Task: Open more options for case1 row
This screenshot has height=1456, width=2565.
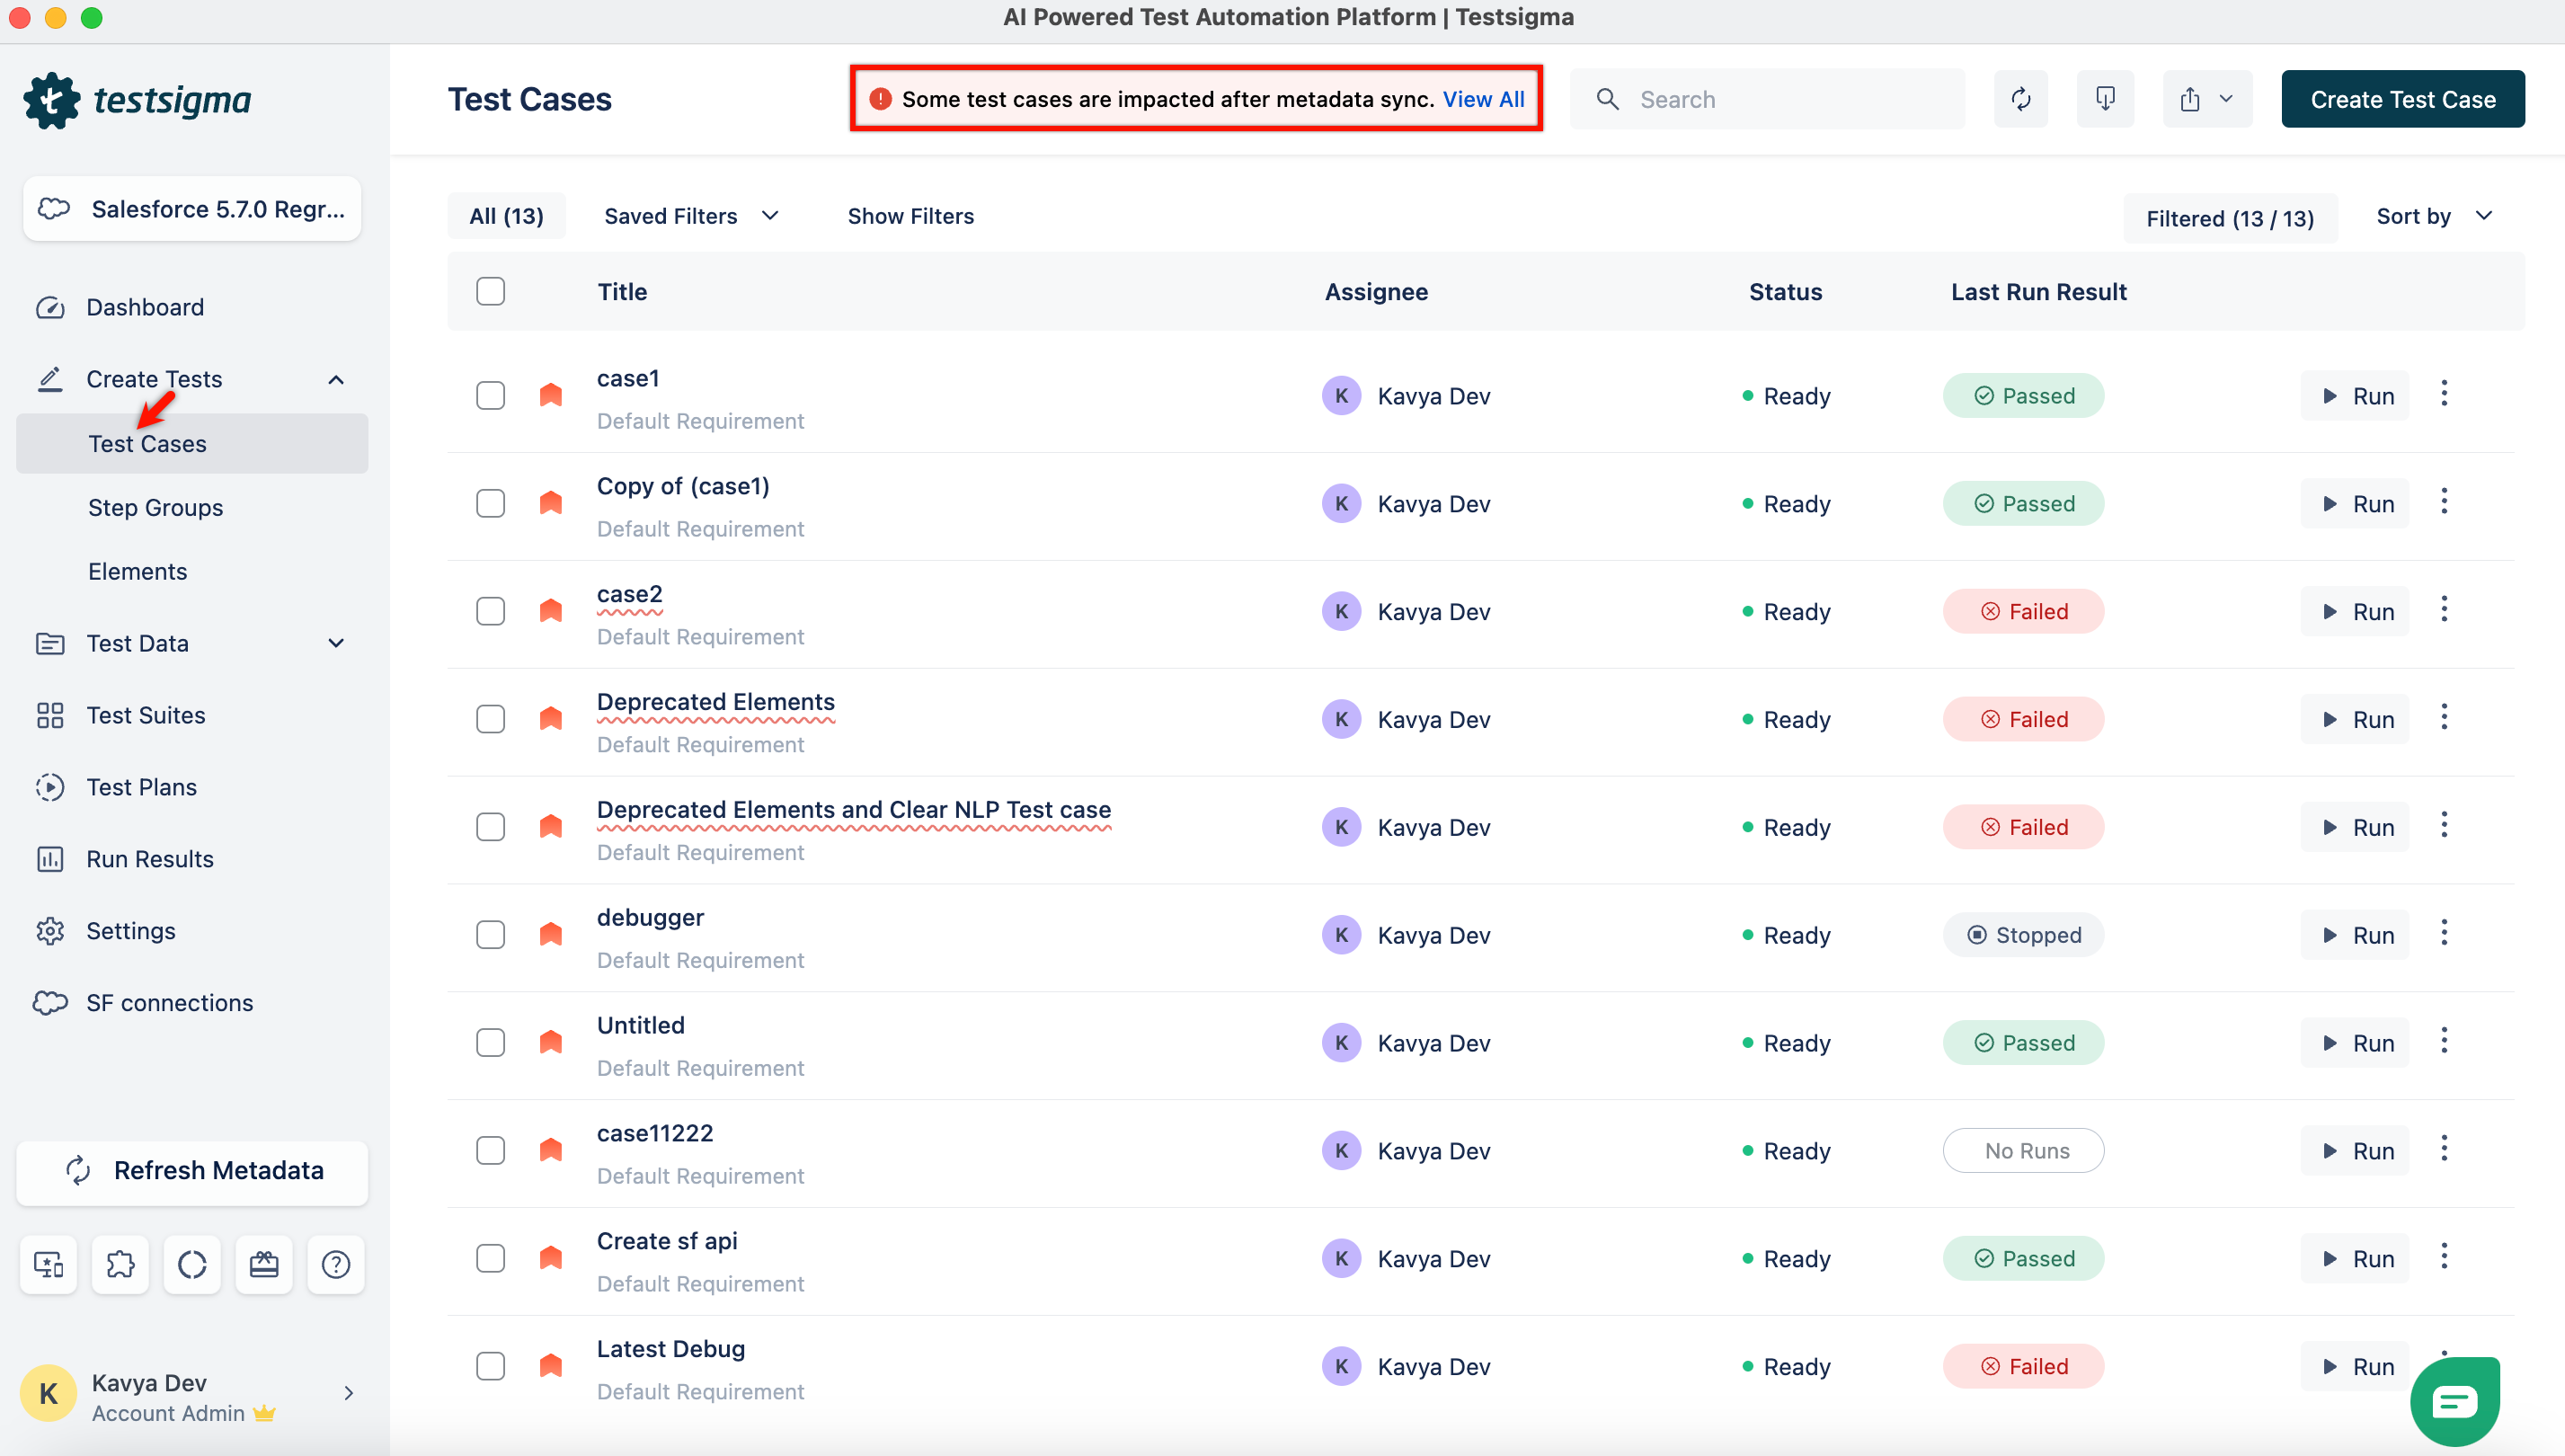Action: tap(2444, 394)
